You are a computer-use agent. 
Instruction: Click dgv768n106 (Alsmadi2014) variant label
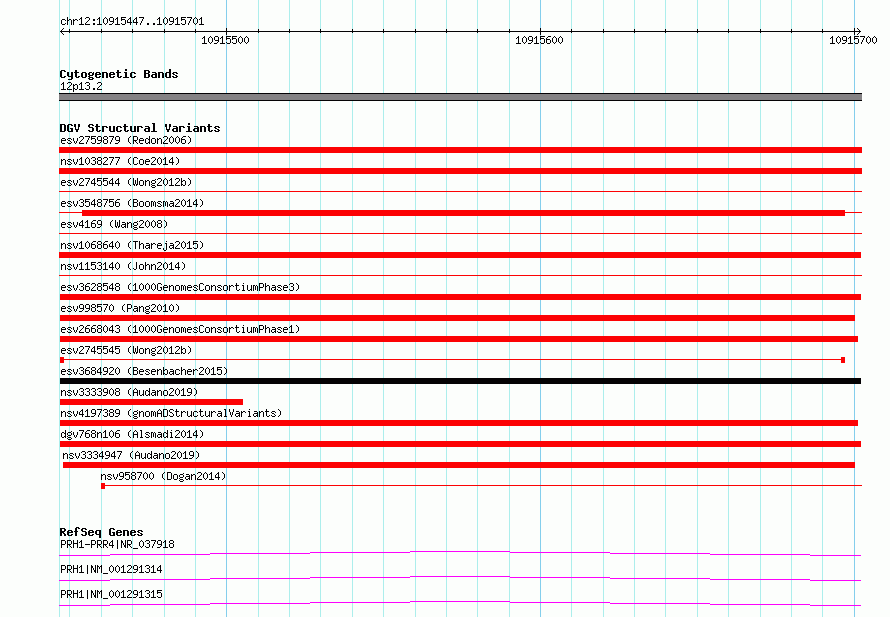[132, 434]
